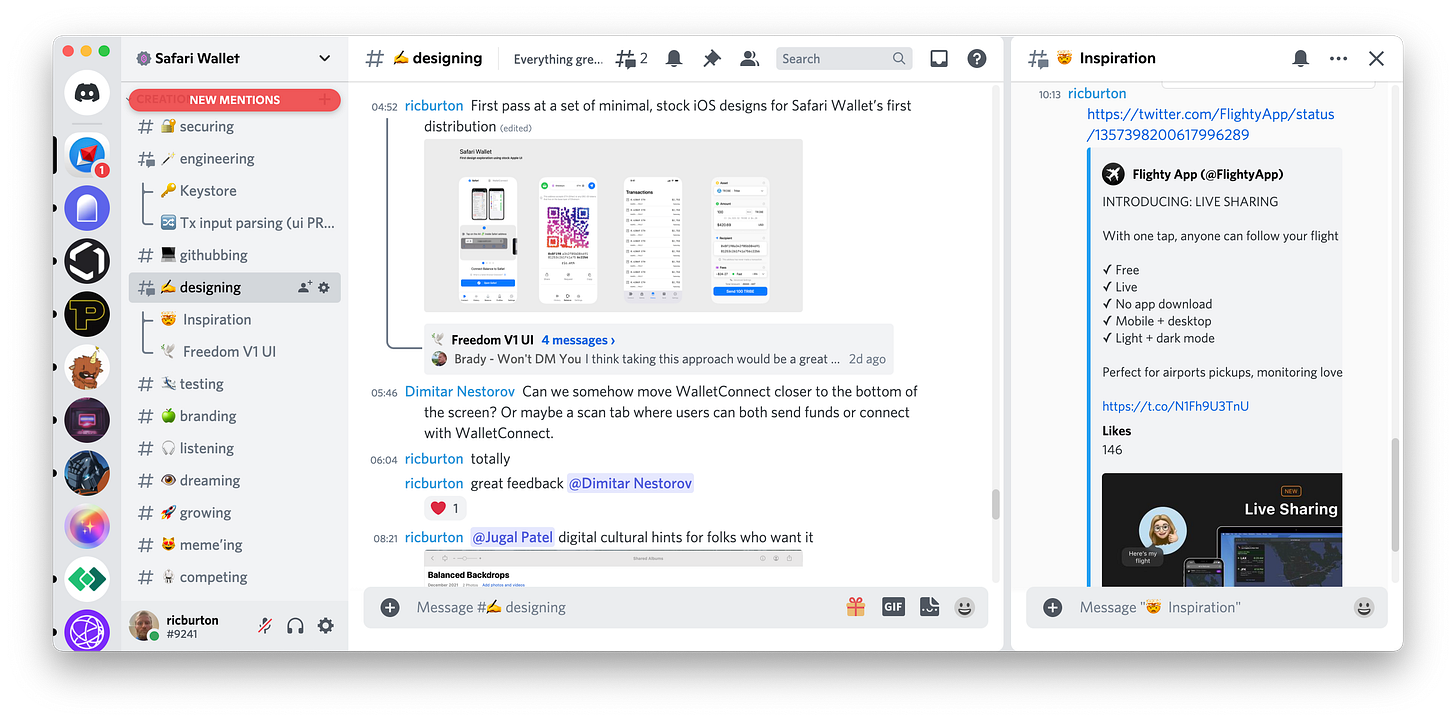Image resolution: width=1456 pixels, height=721 pixels.
Task: Focus the Message Inspiration input field
Action: (x=1210, y=607)
